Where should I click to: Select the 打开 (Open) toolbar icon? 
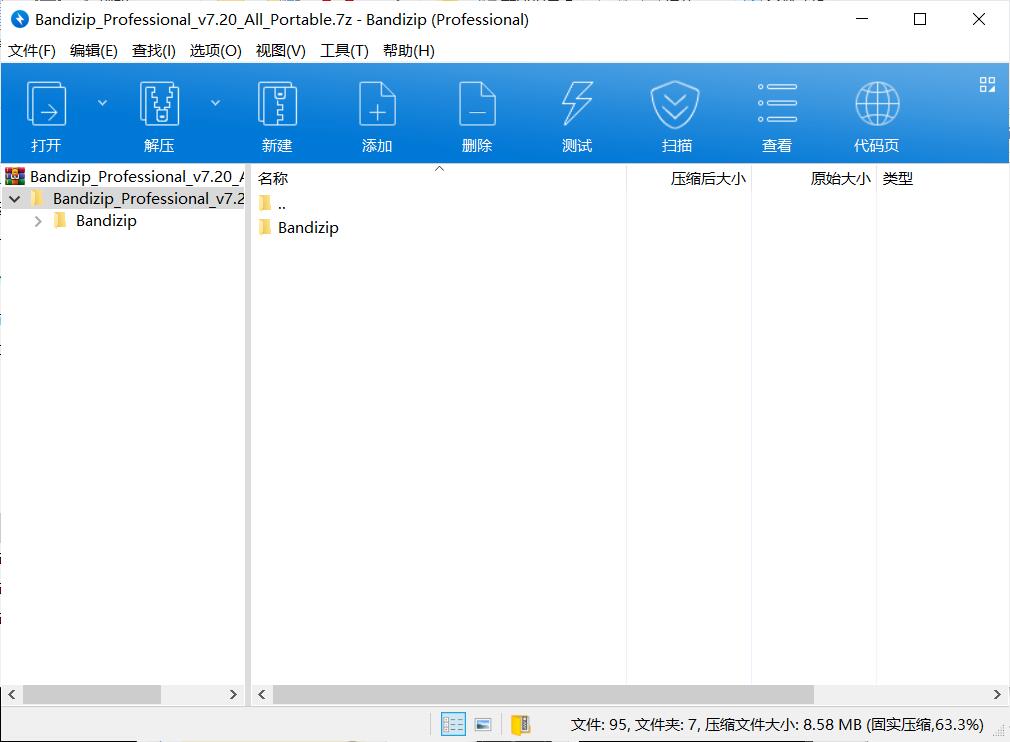pyautogui.click(x=46, y=113)
